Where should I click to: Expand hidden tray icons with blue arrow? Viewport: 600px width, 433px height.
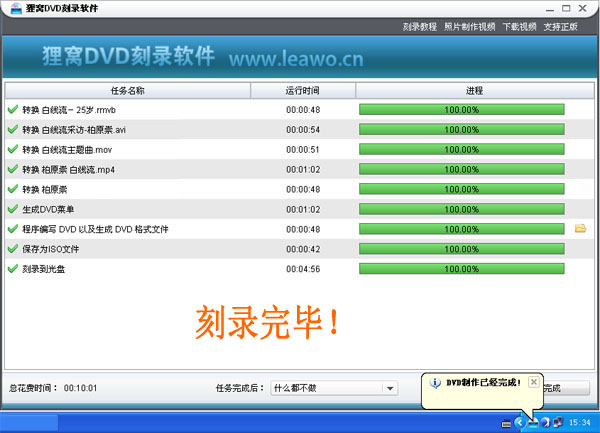click(520, 422)
